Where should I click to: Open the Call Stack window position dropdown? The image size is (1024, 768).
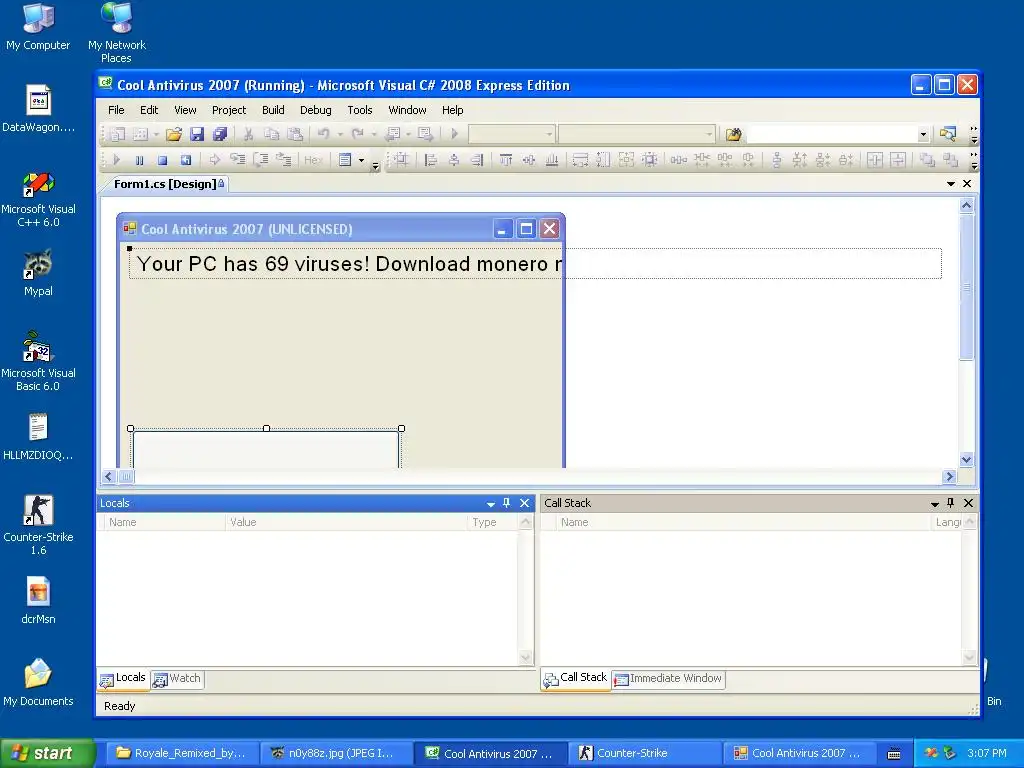935,504
